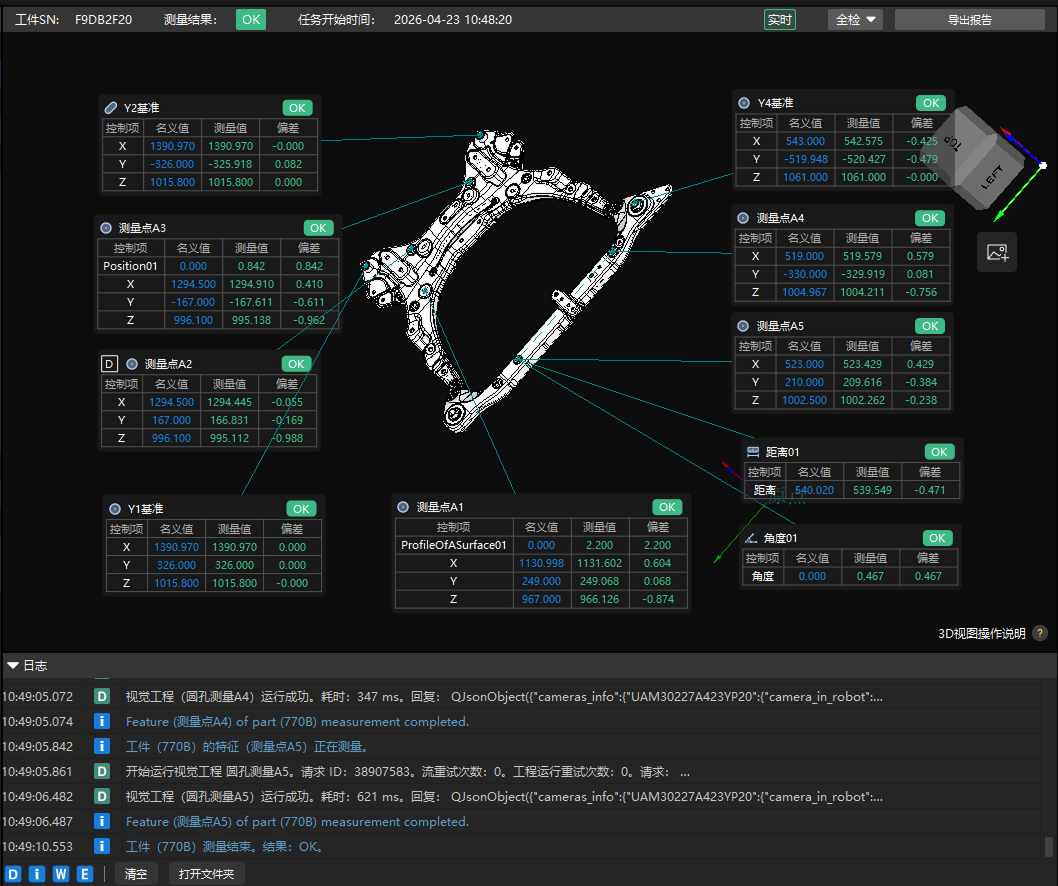Viewport: 1058px width, 886px height.
Task: Click the 导出报告 export report button
Action: click(969, 20)
